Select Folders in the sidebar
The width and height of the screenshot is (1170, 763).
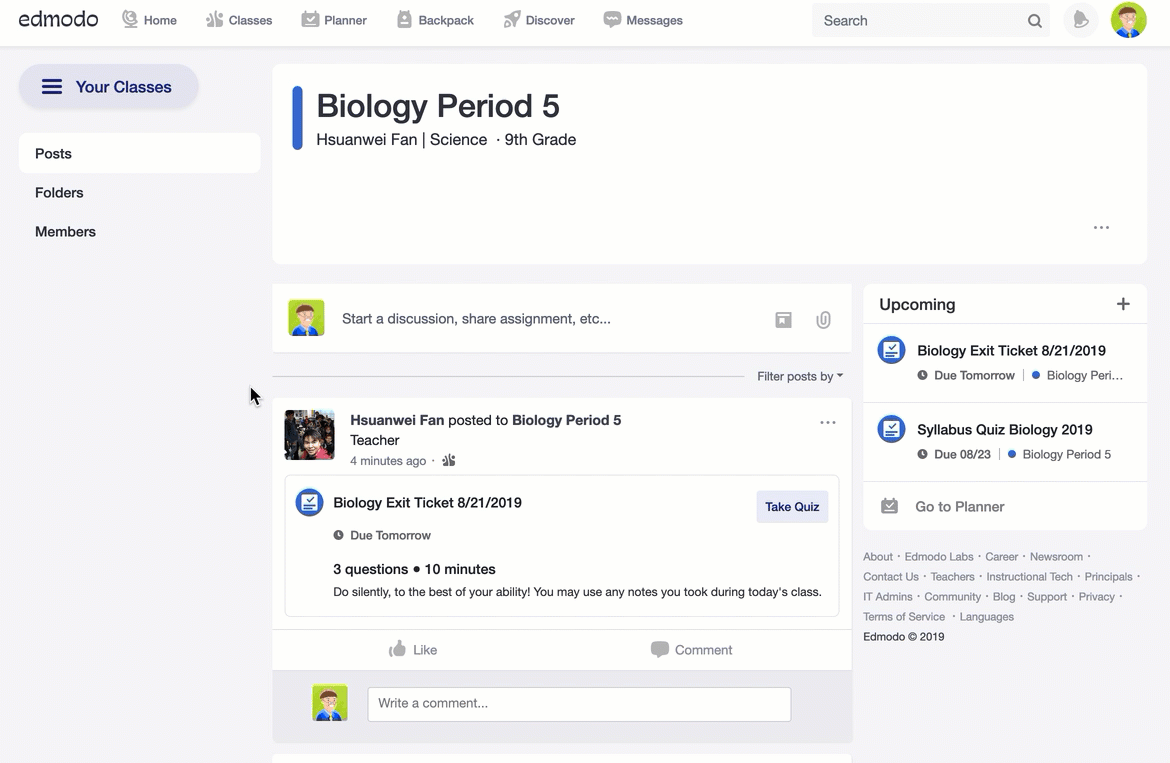coord(59,192)
